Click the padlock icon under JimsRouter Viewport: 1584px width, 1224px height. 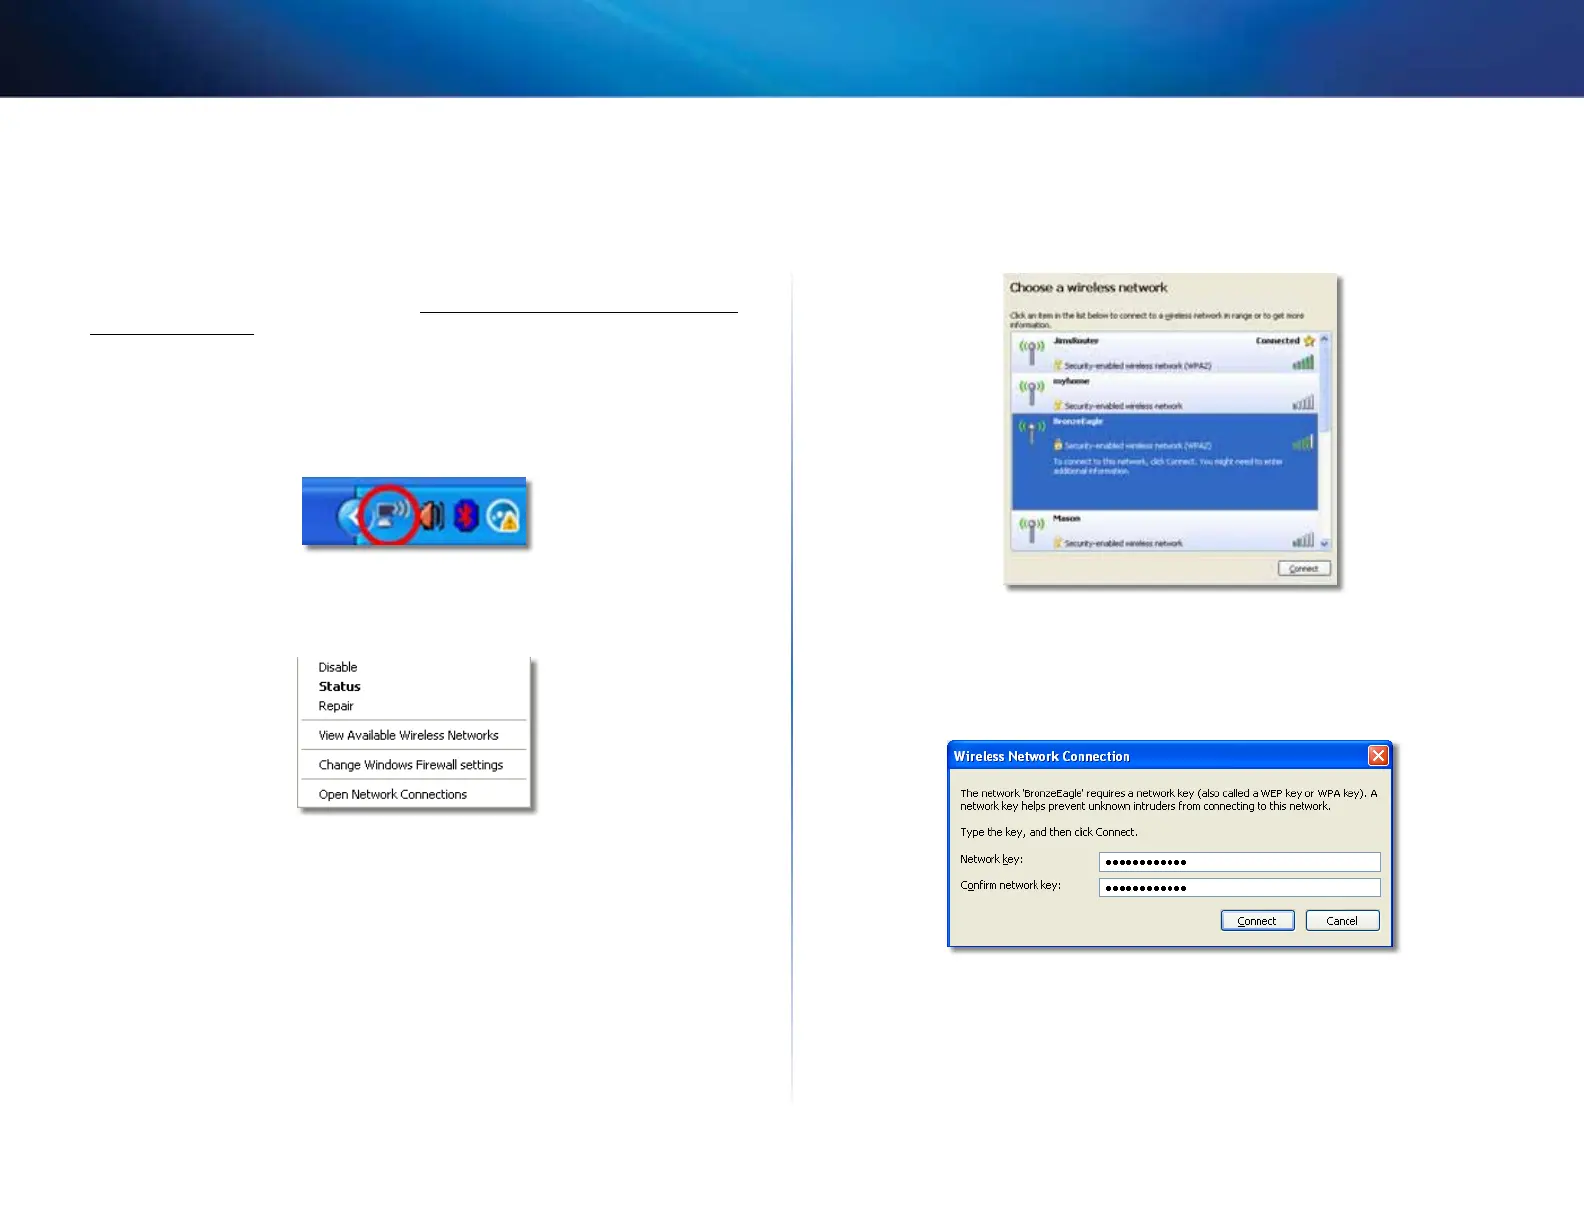click(x=1058, y=365)
